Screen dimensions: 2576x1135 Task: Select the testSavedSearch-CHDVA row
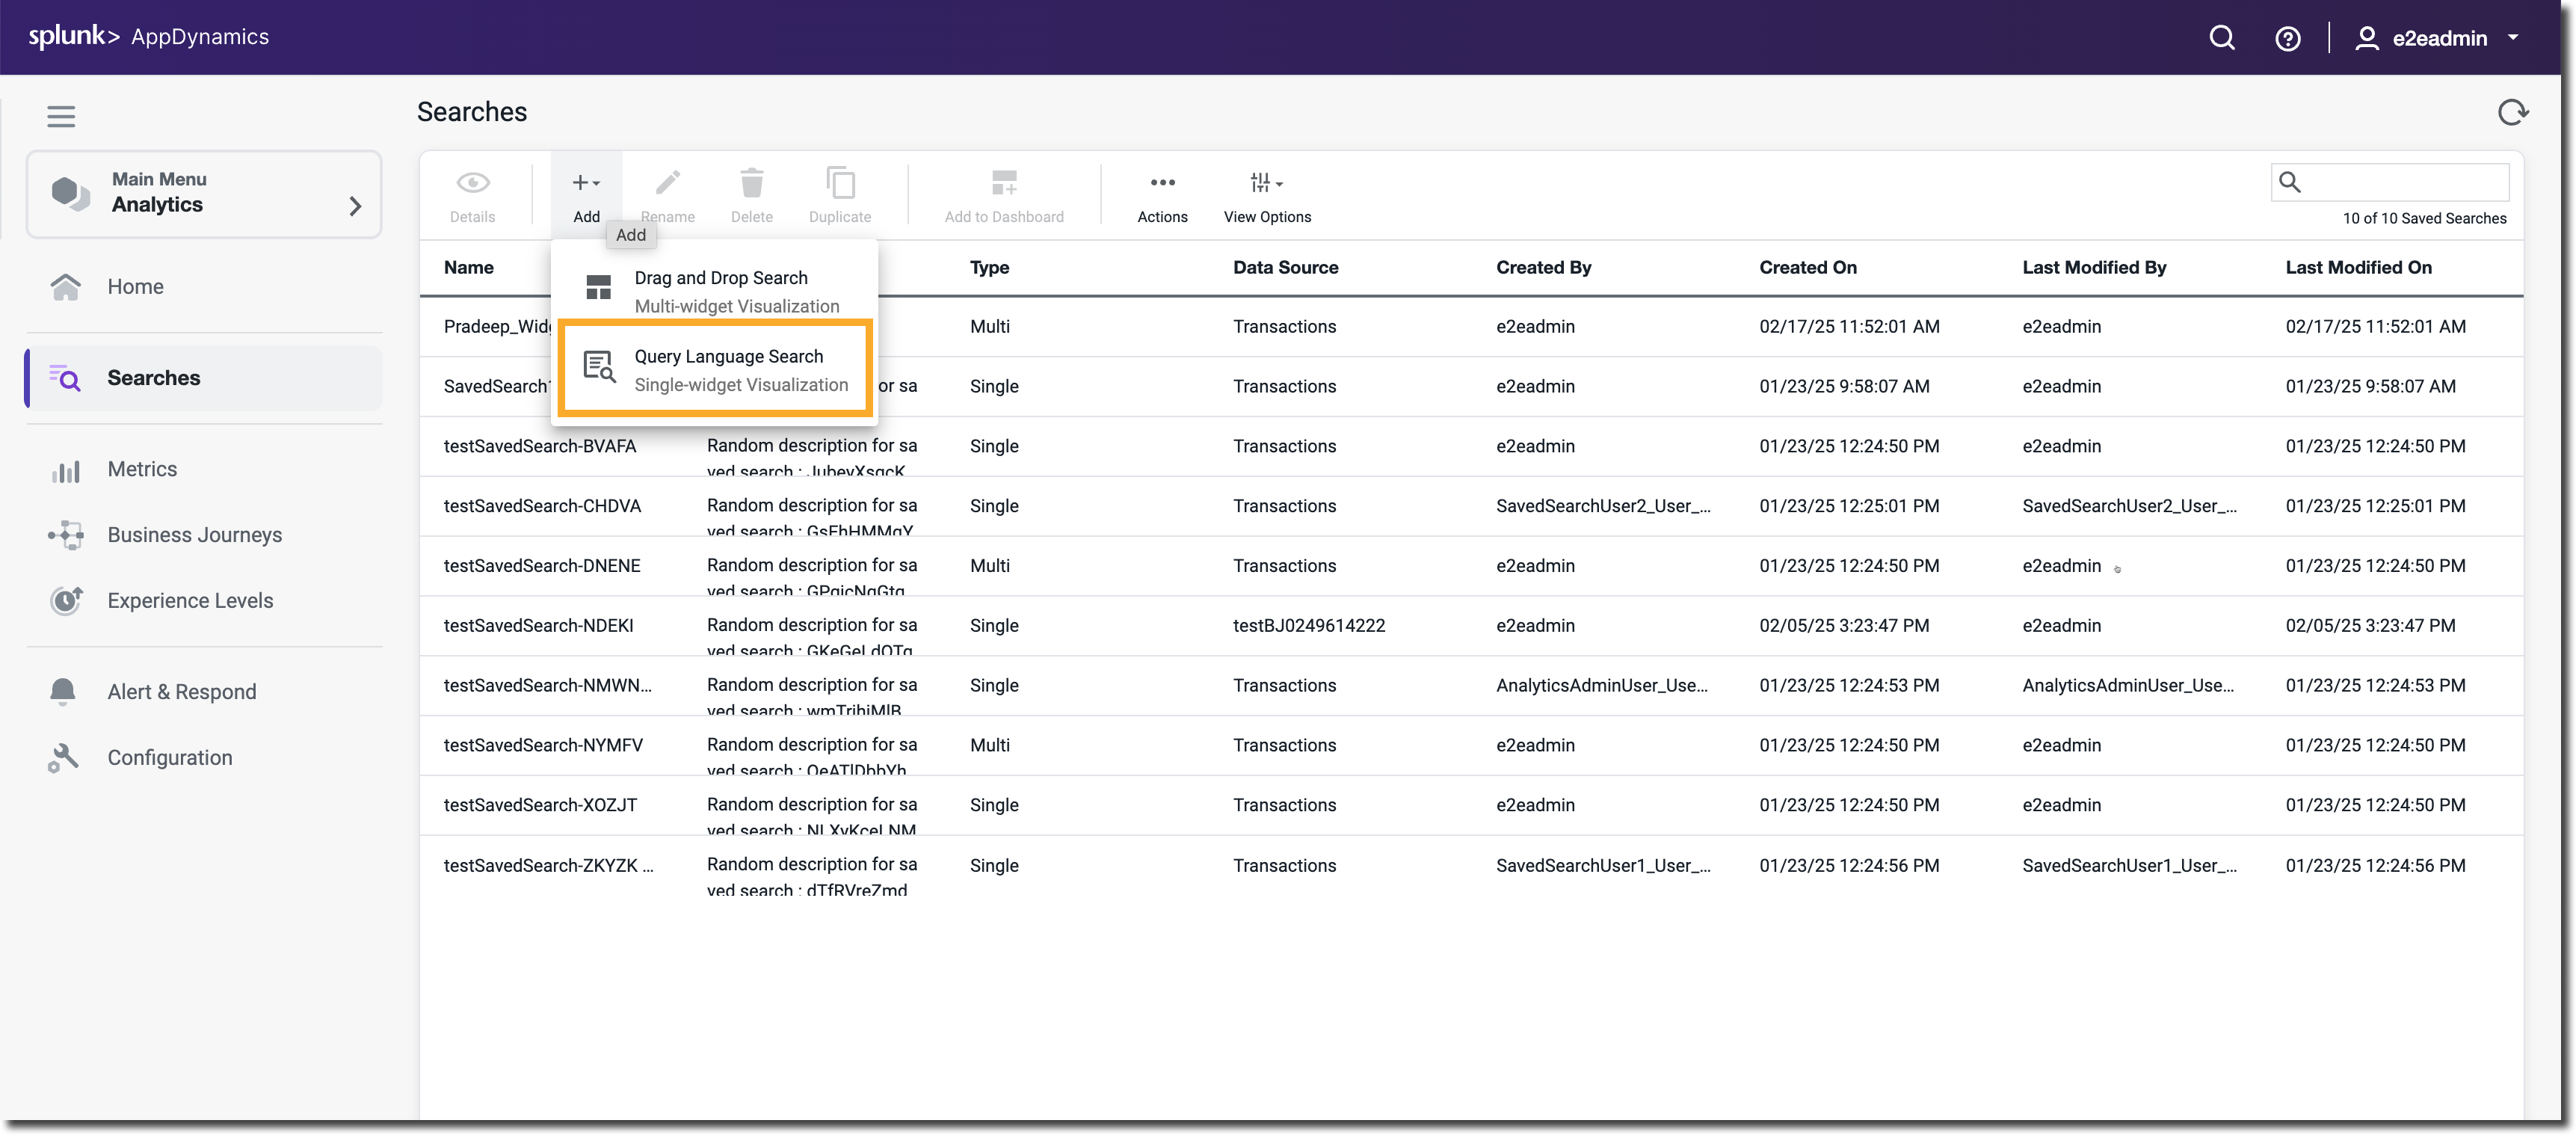coord(1471,507)
